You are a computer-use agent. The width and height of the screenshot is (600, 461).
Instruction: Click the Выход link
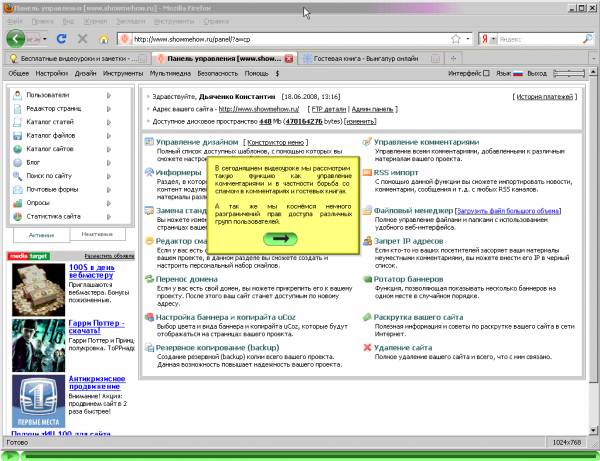click(537, 73)
